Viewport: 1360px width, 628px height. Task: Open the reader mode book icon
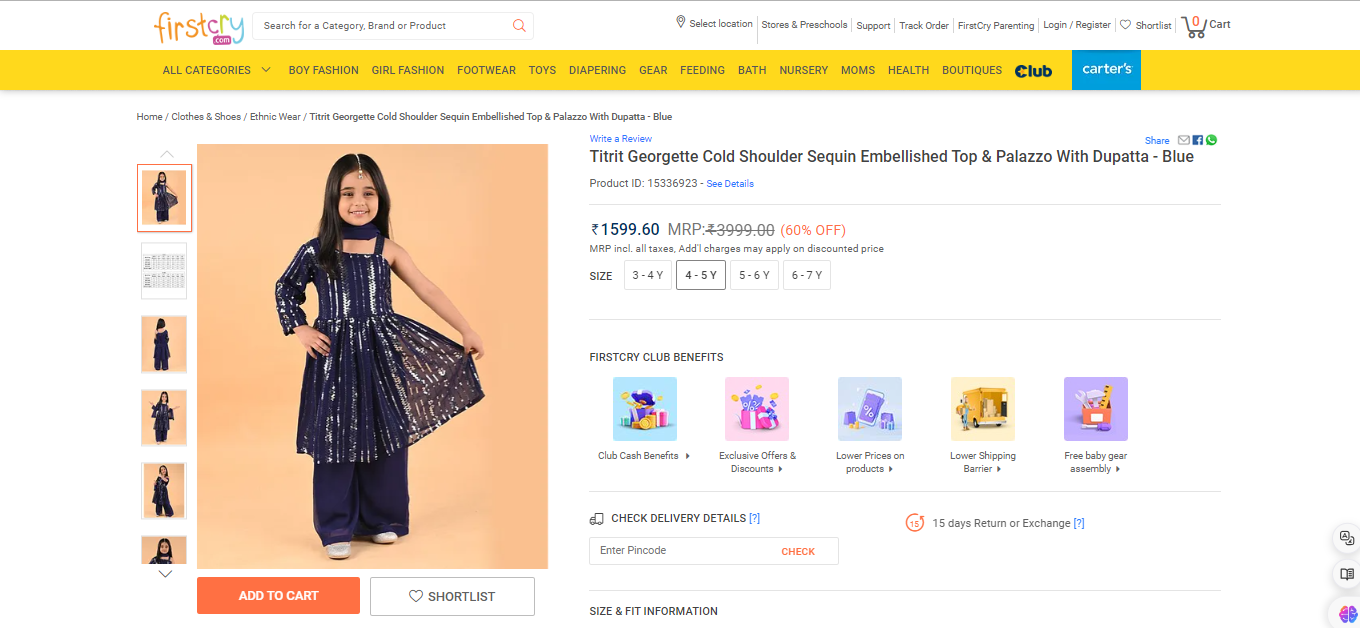click(1346, 574)
